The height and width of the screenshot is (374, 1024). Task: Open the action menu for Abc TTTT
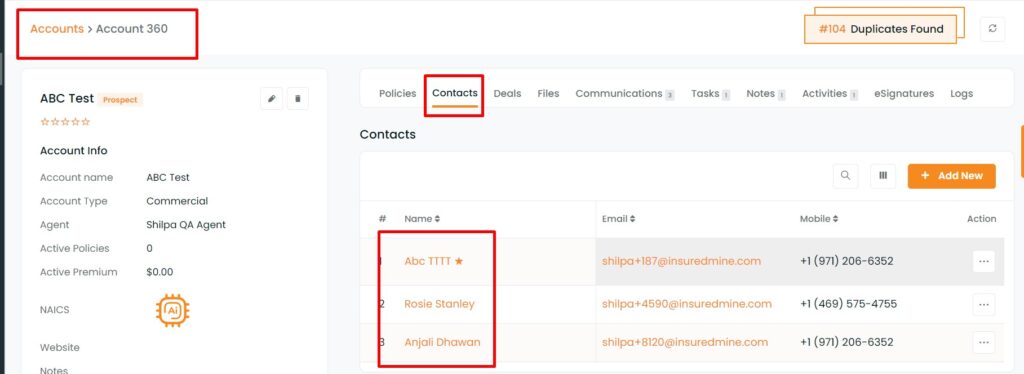click(x=984, y=261)
